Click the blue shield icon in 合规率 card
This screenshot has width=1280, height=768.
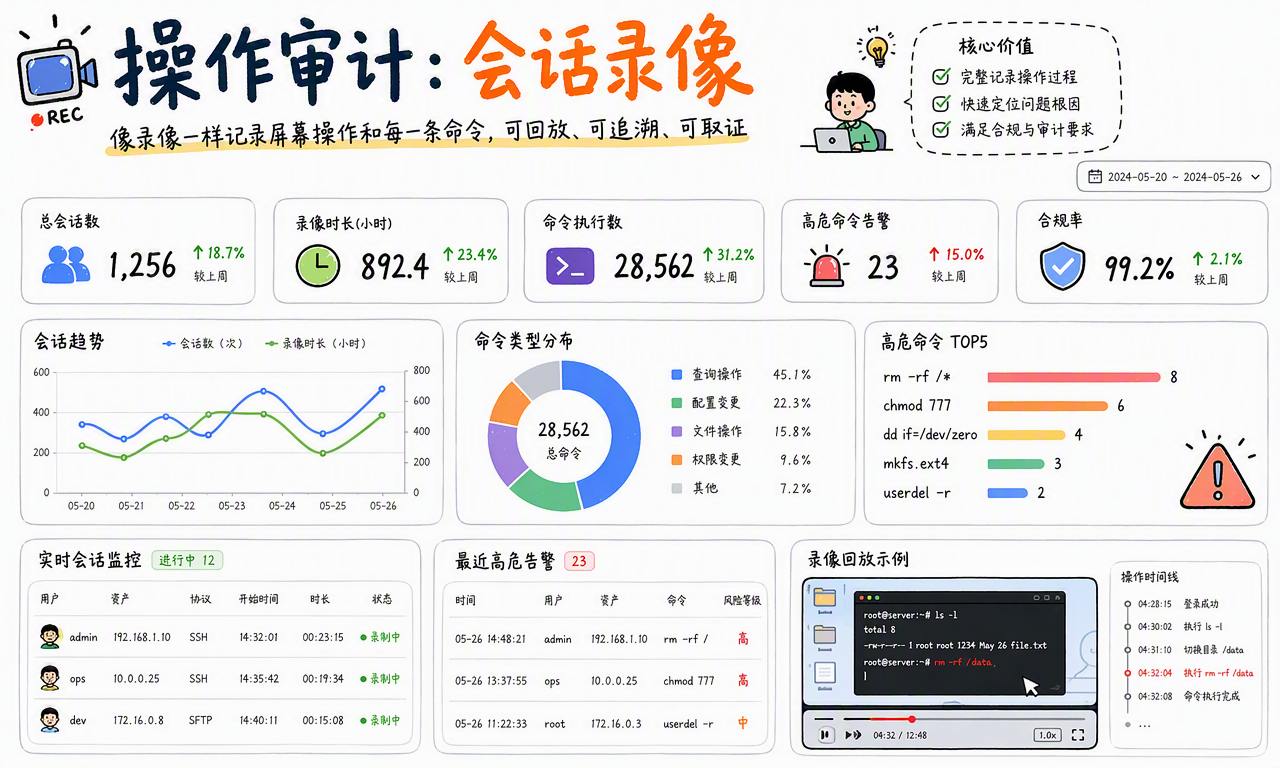coord(1062,266)
